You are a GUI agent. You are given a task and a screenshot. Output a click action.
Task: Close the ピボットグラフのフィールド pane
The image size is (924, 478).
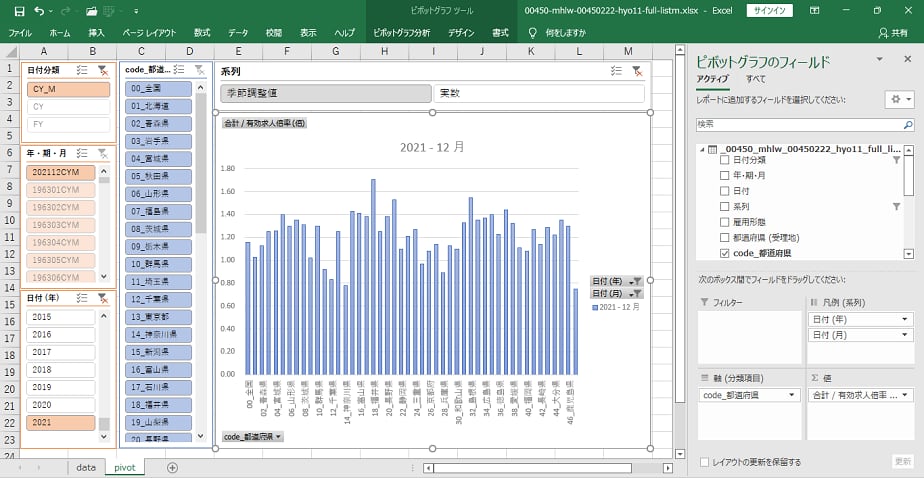(x=906, y=60)
